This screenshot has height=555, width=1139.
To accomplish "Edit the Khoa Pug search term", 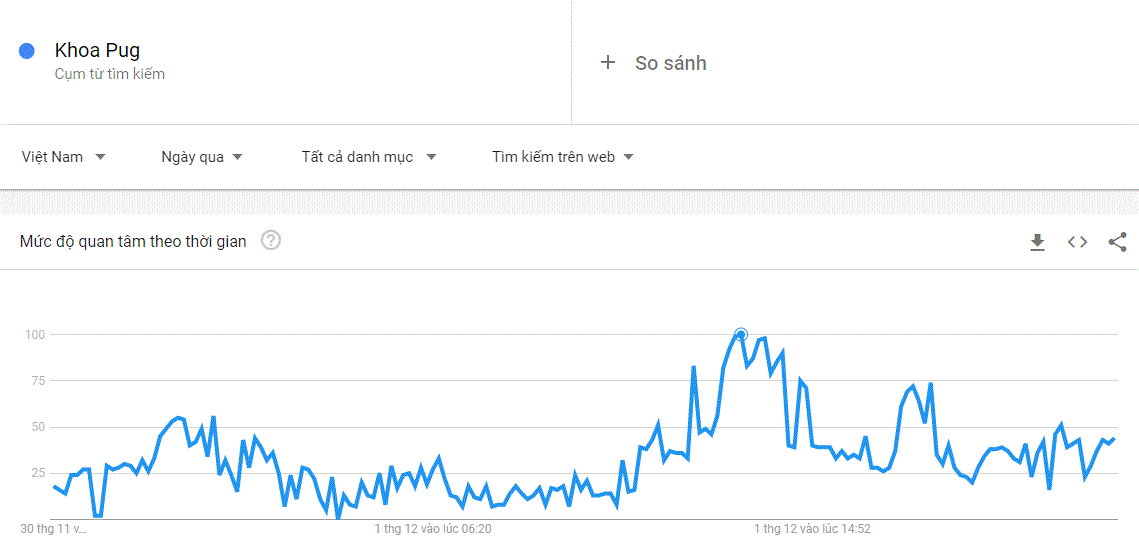I will tap(97, 51).
